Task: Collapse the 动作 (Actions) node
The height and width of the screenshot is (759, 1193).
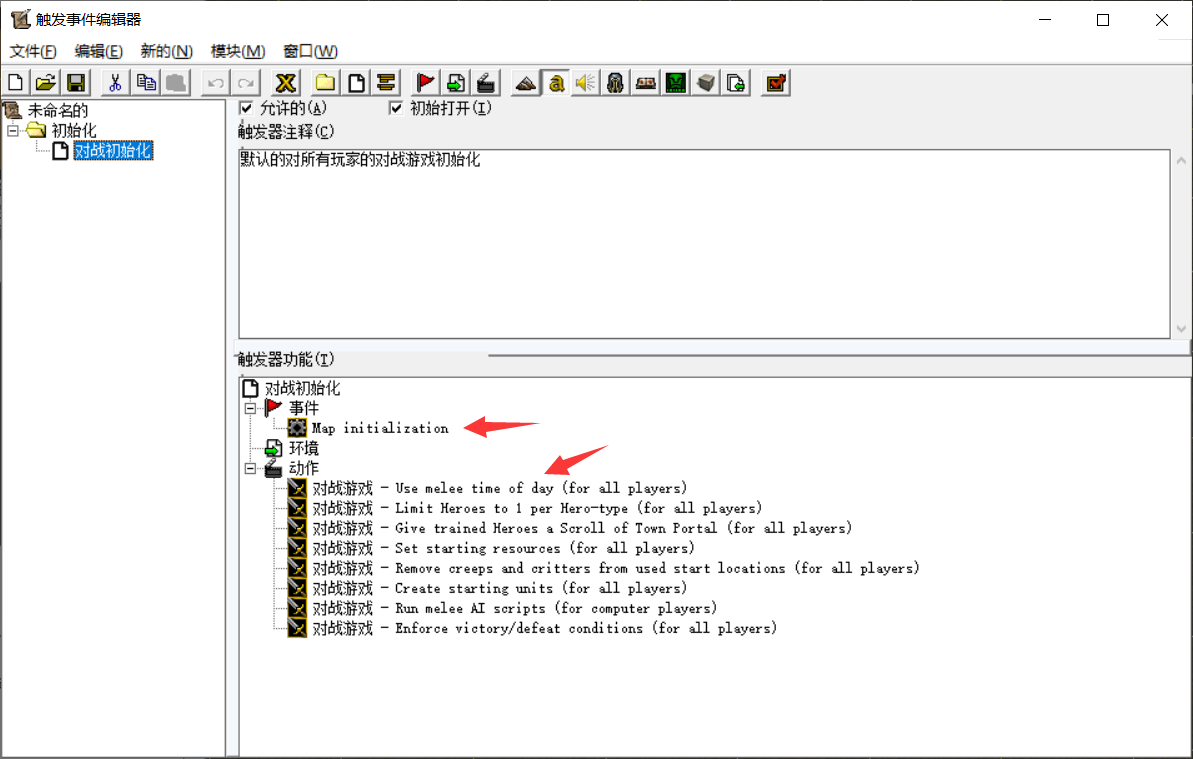Action: point(250,468)
